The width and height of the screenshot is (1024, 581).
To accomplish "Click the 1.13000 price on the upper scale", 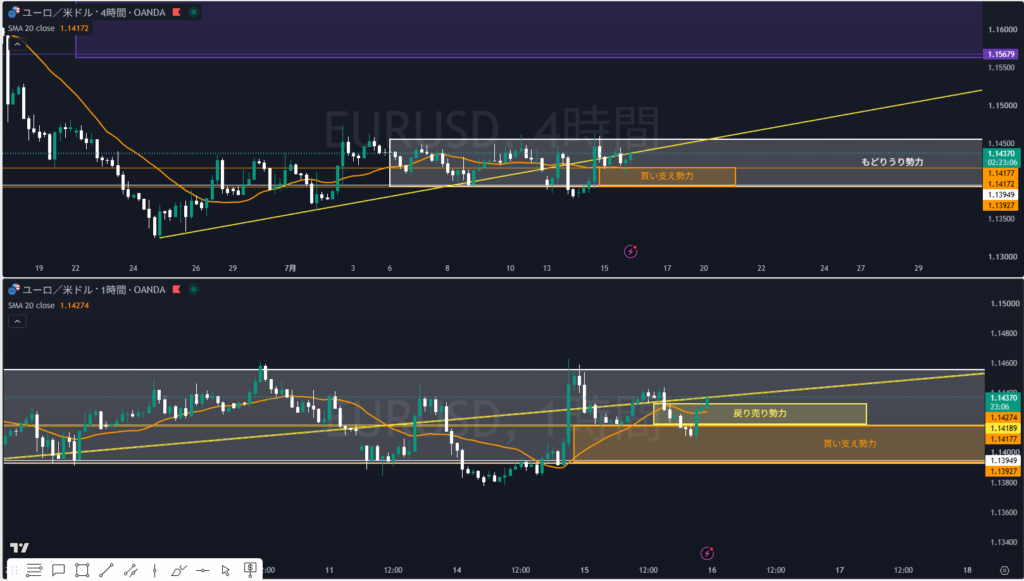I will [x=1002, y=257].
